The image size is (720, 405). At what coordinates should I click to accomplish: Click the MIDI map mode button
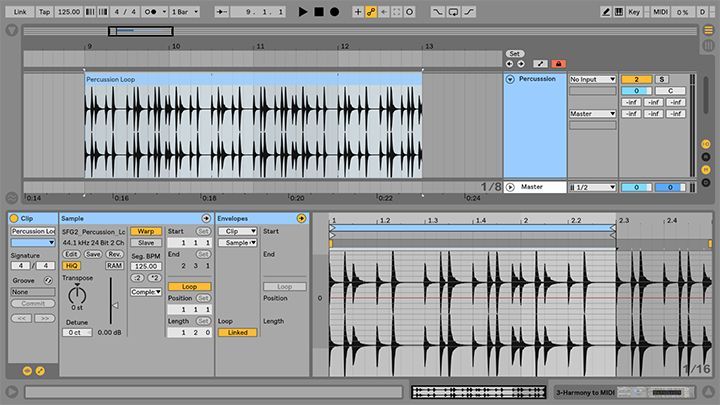point(661,12)
